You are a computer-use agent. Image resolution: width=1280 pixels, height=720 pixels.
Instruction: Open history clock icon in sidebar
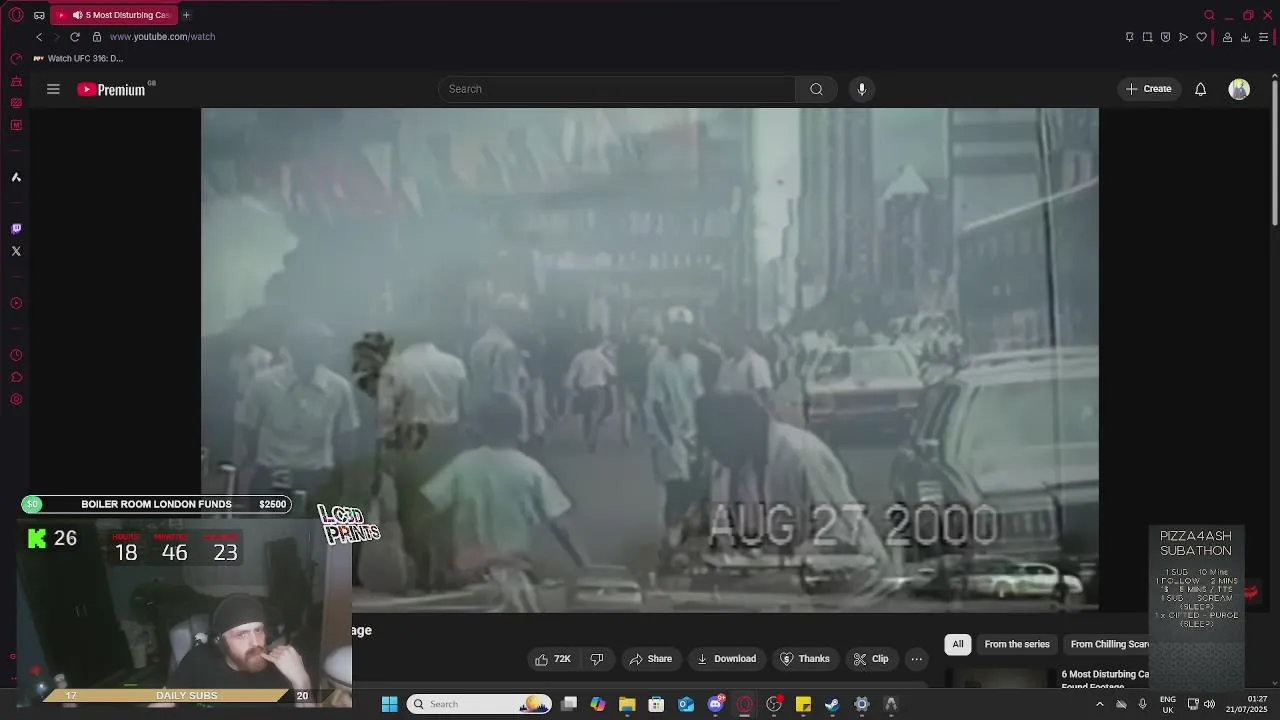tap(16, 356)
